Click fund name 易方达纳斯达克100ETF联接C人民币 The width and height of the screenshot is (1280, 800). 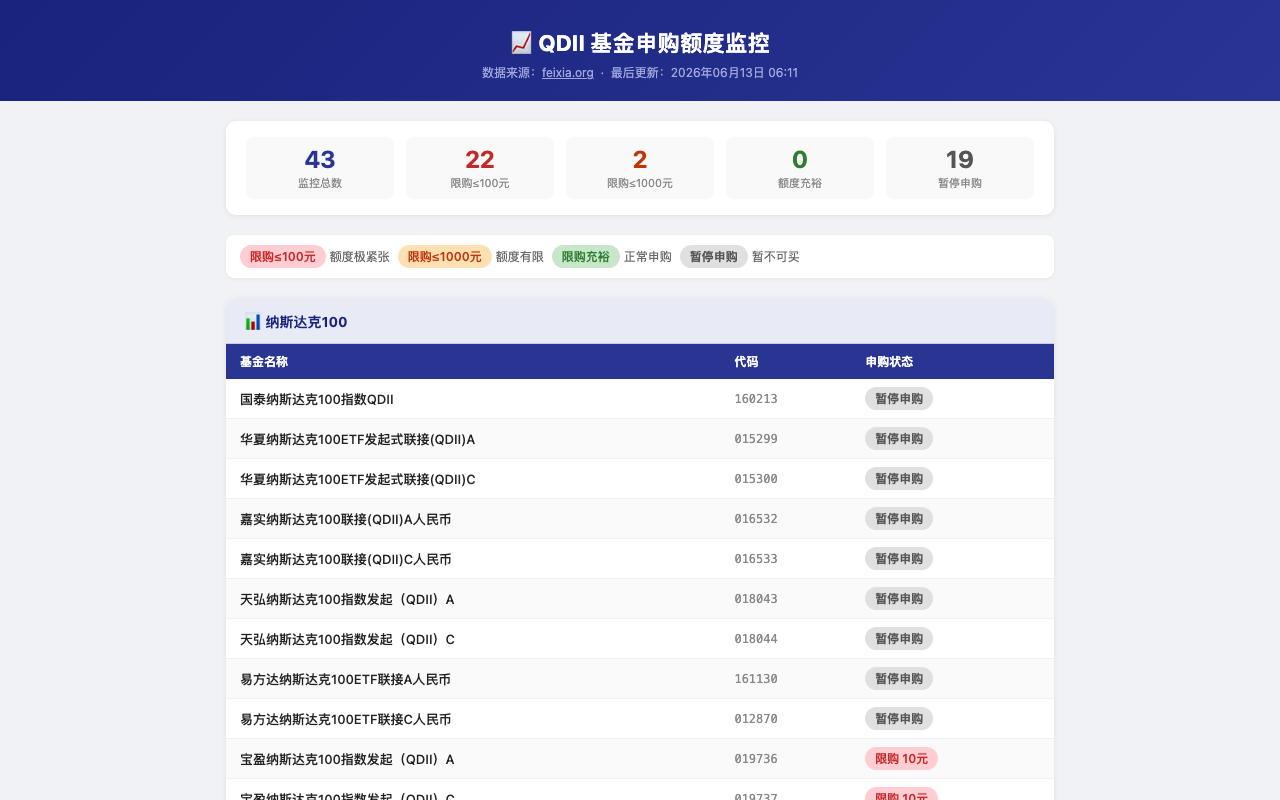click(346, 719)
